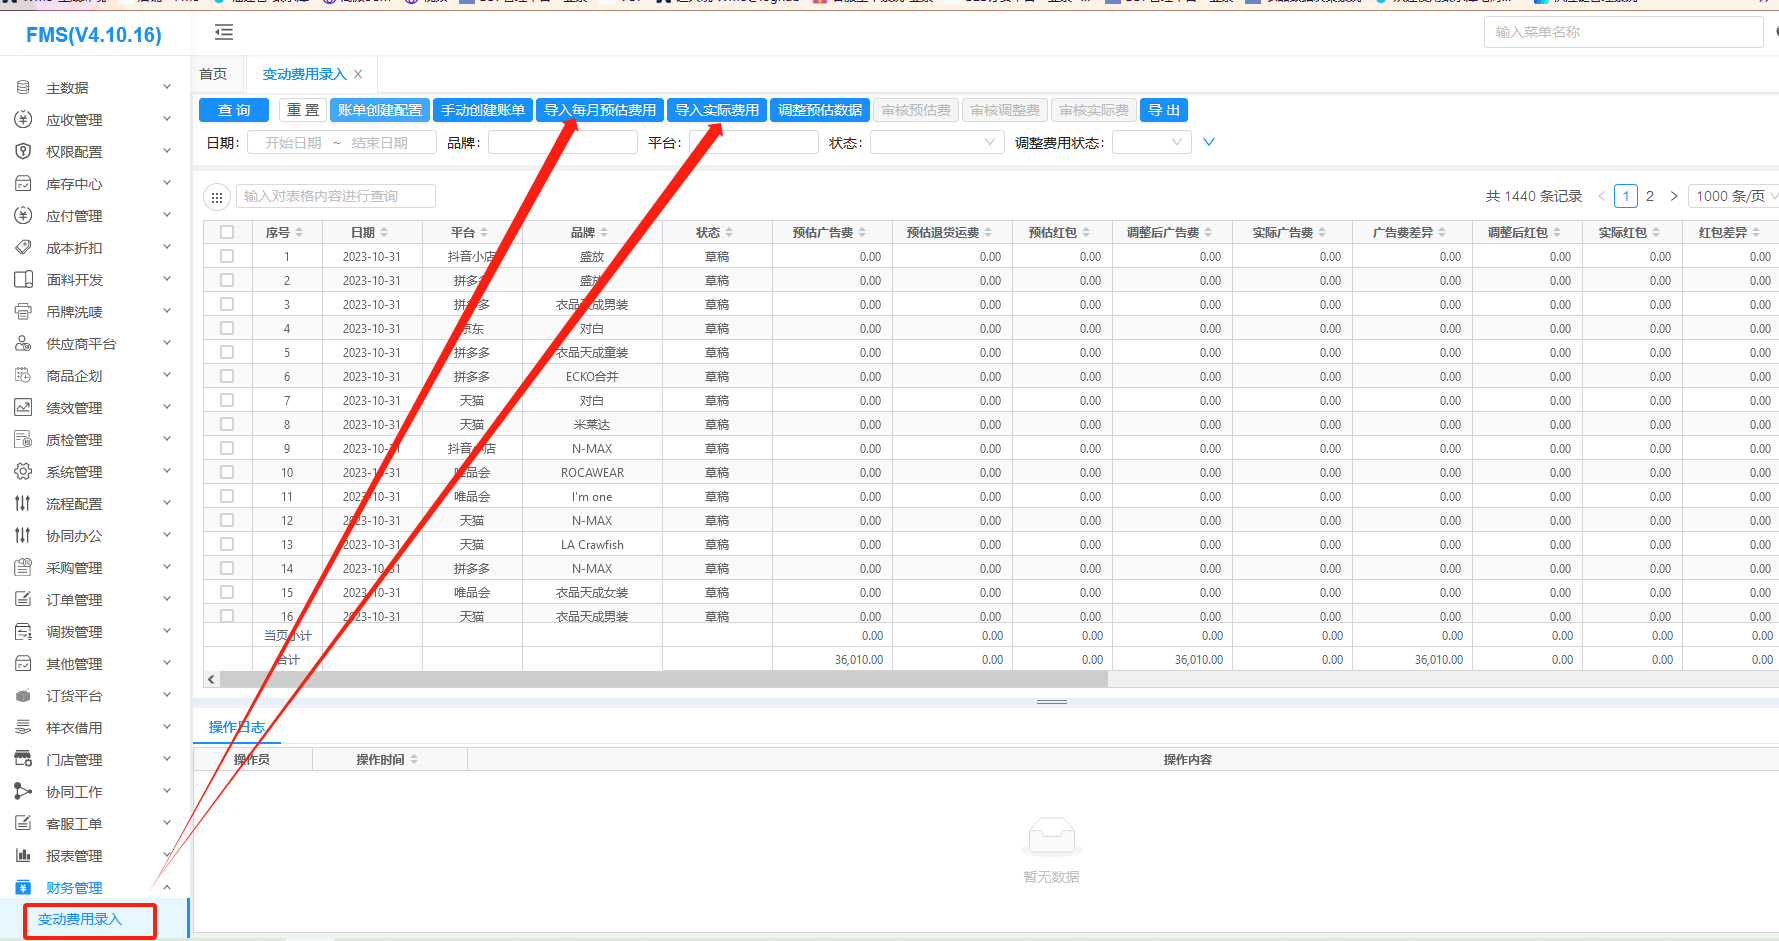This screenshot has height=941, width=1779.
Task: Open the 调整费用状态 dropdown
Action: tap(1151, 143)
